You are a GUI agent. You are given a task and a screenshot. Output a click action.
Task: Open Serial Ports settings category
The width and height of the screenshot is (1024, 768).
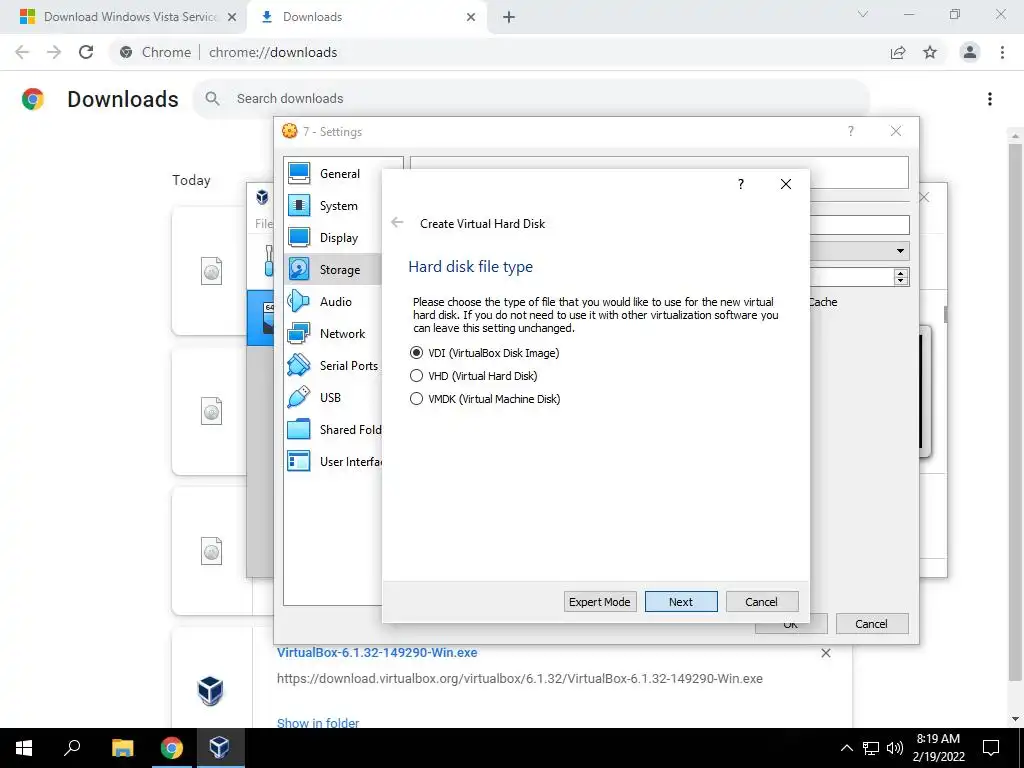334,366
